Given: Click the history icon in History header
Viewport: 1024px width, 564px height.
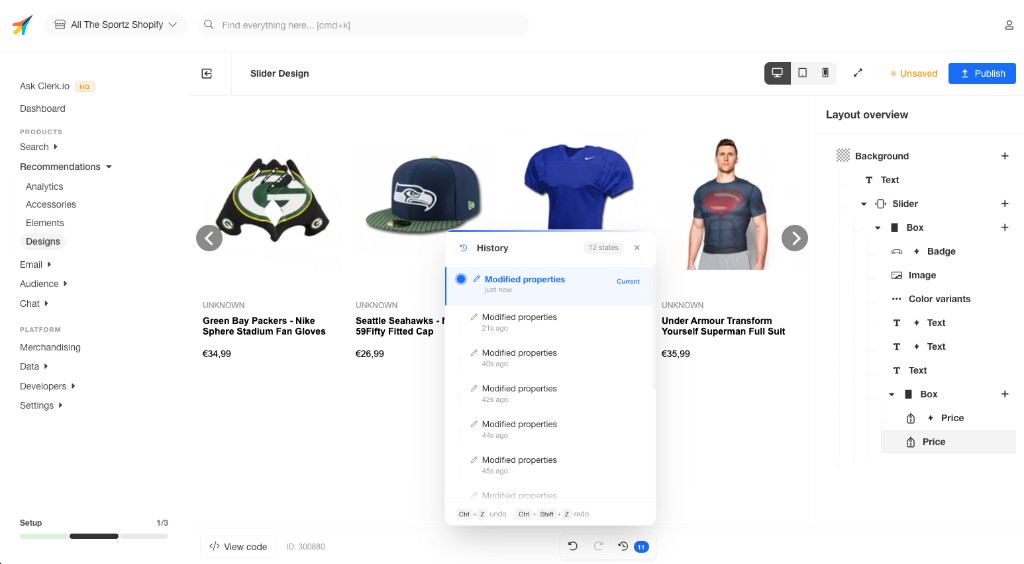Looking at the screenshot, I should click(463, 248).
